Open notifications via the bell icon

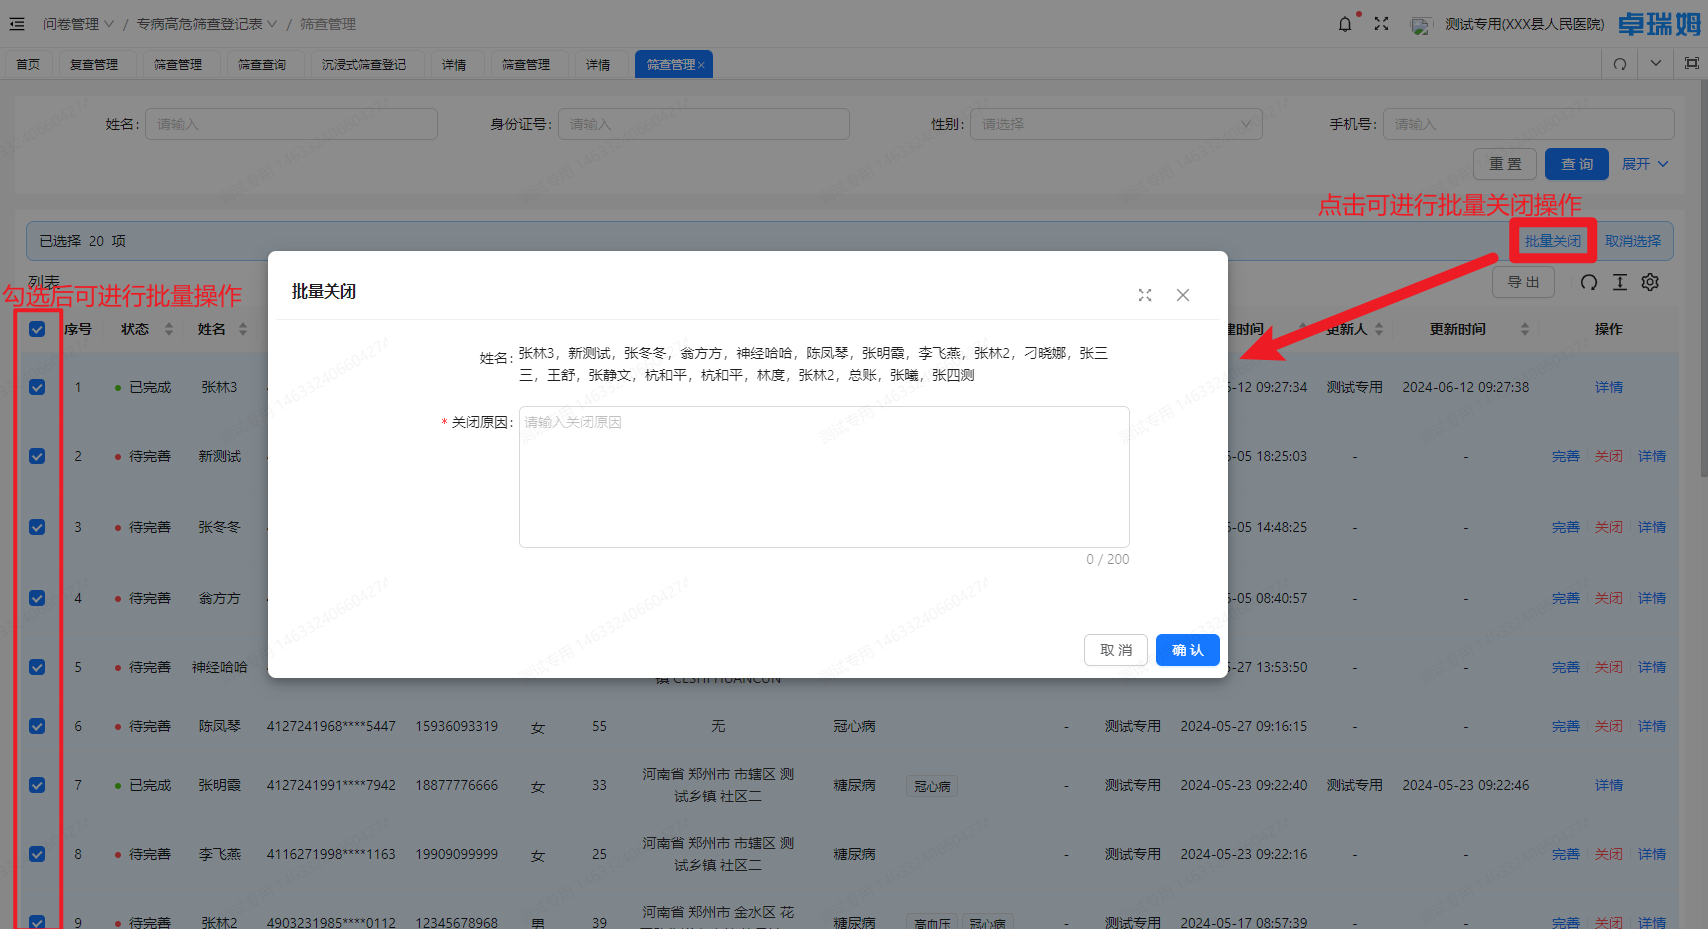tap(1345, 24)
